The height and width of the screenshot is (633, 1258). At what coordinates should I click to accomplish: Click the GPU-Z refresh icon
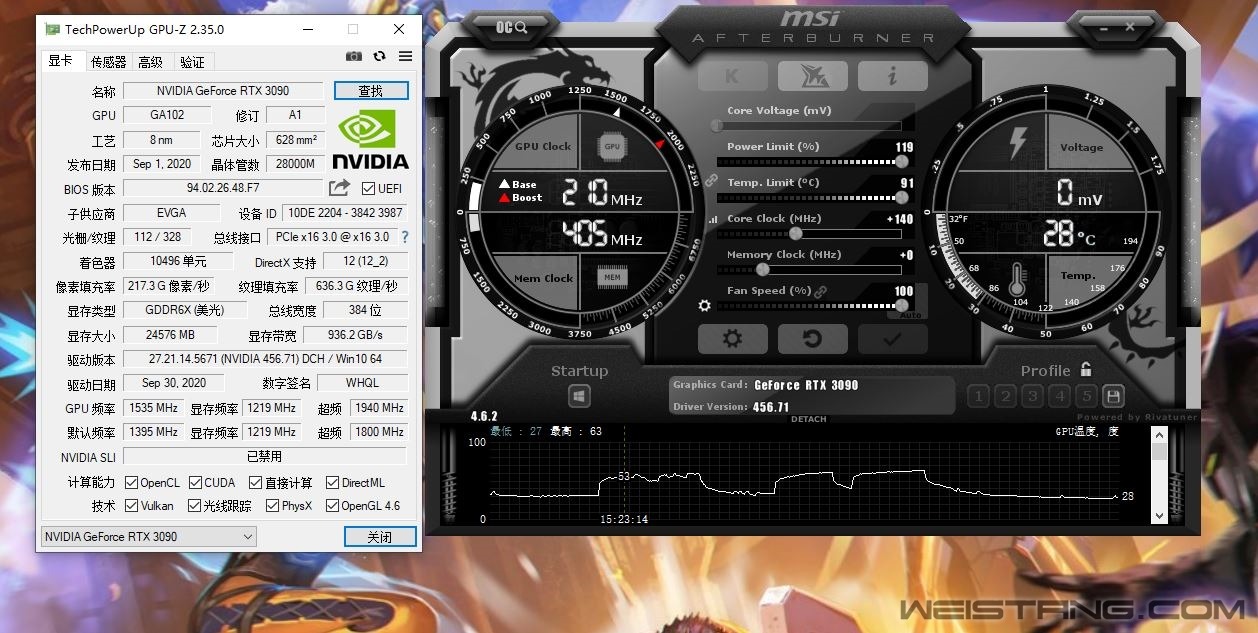pyautogui.click(x=379, y=57)
